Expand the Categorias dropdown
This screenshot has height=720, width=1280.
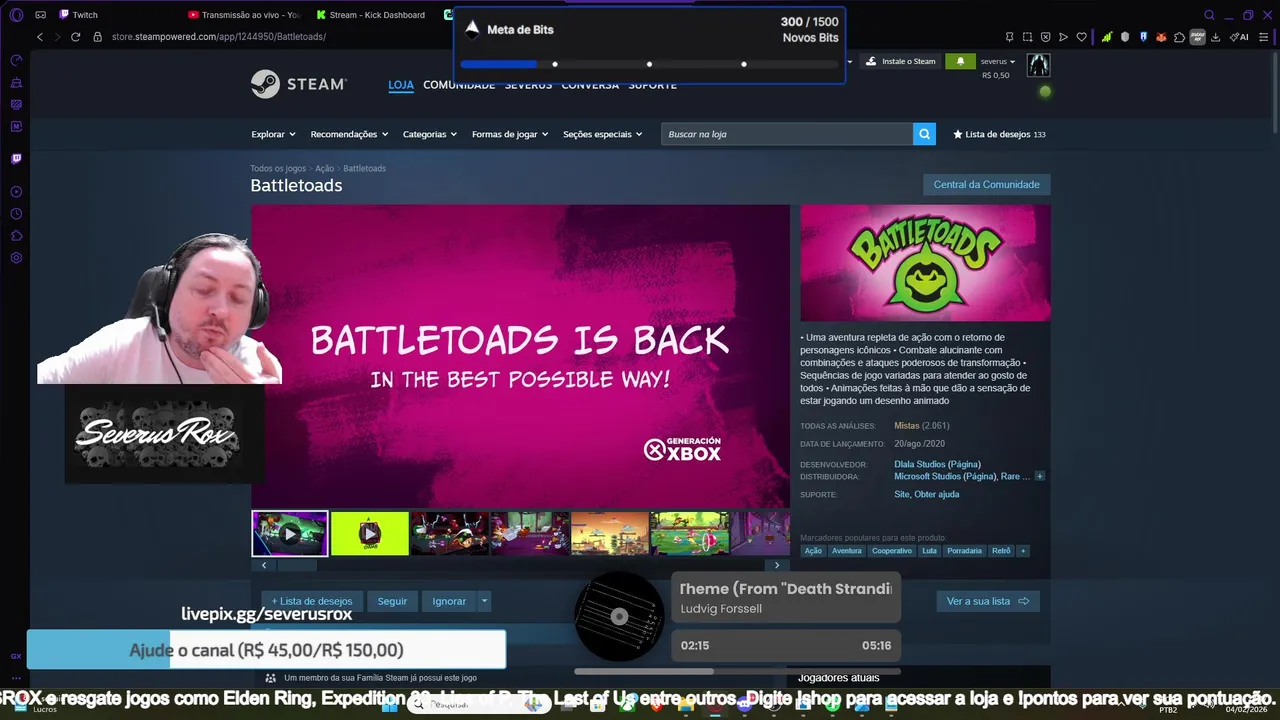[429, 134]
